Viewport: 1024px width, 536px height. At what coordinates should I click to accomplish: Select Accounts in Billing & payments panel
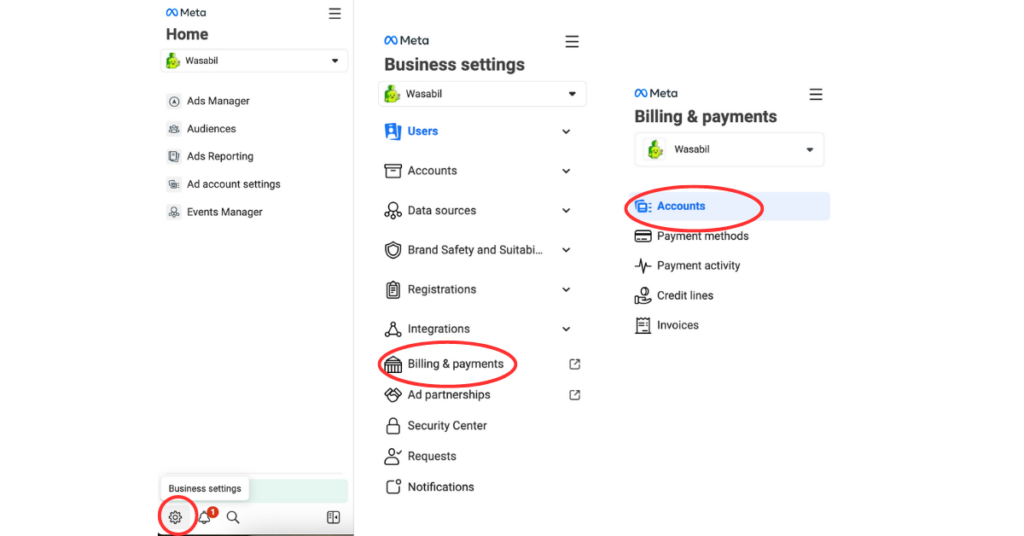(x=680, y=206)
